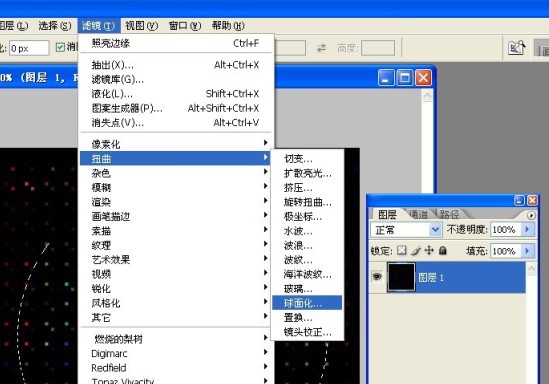Open the 填充 fill slider arrow
Viewport: 549px width, 384px height.
point(527,251)
